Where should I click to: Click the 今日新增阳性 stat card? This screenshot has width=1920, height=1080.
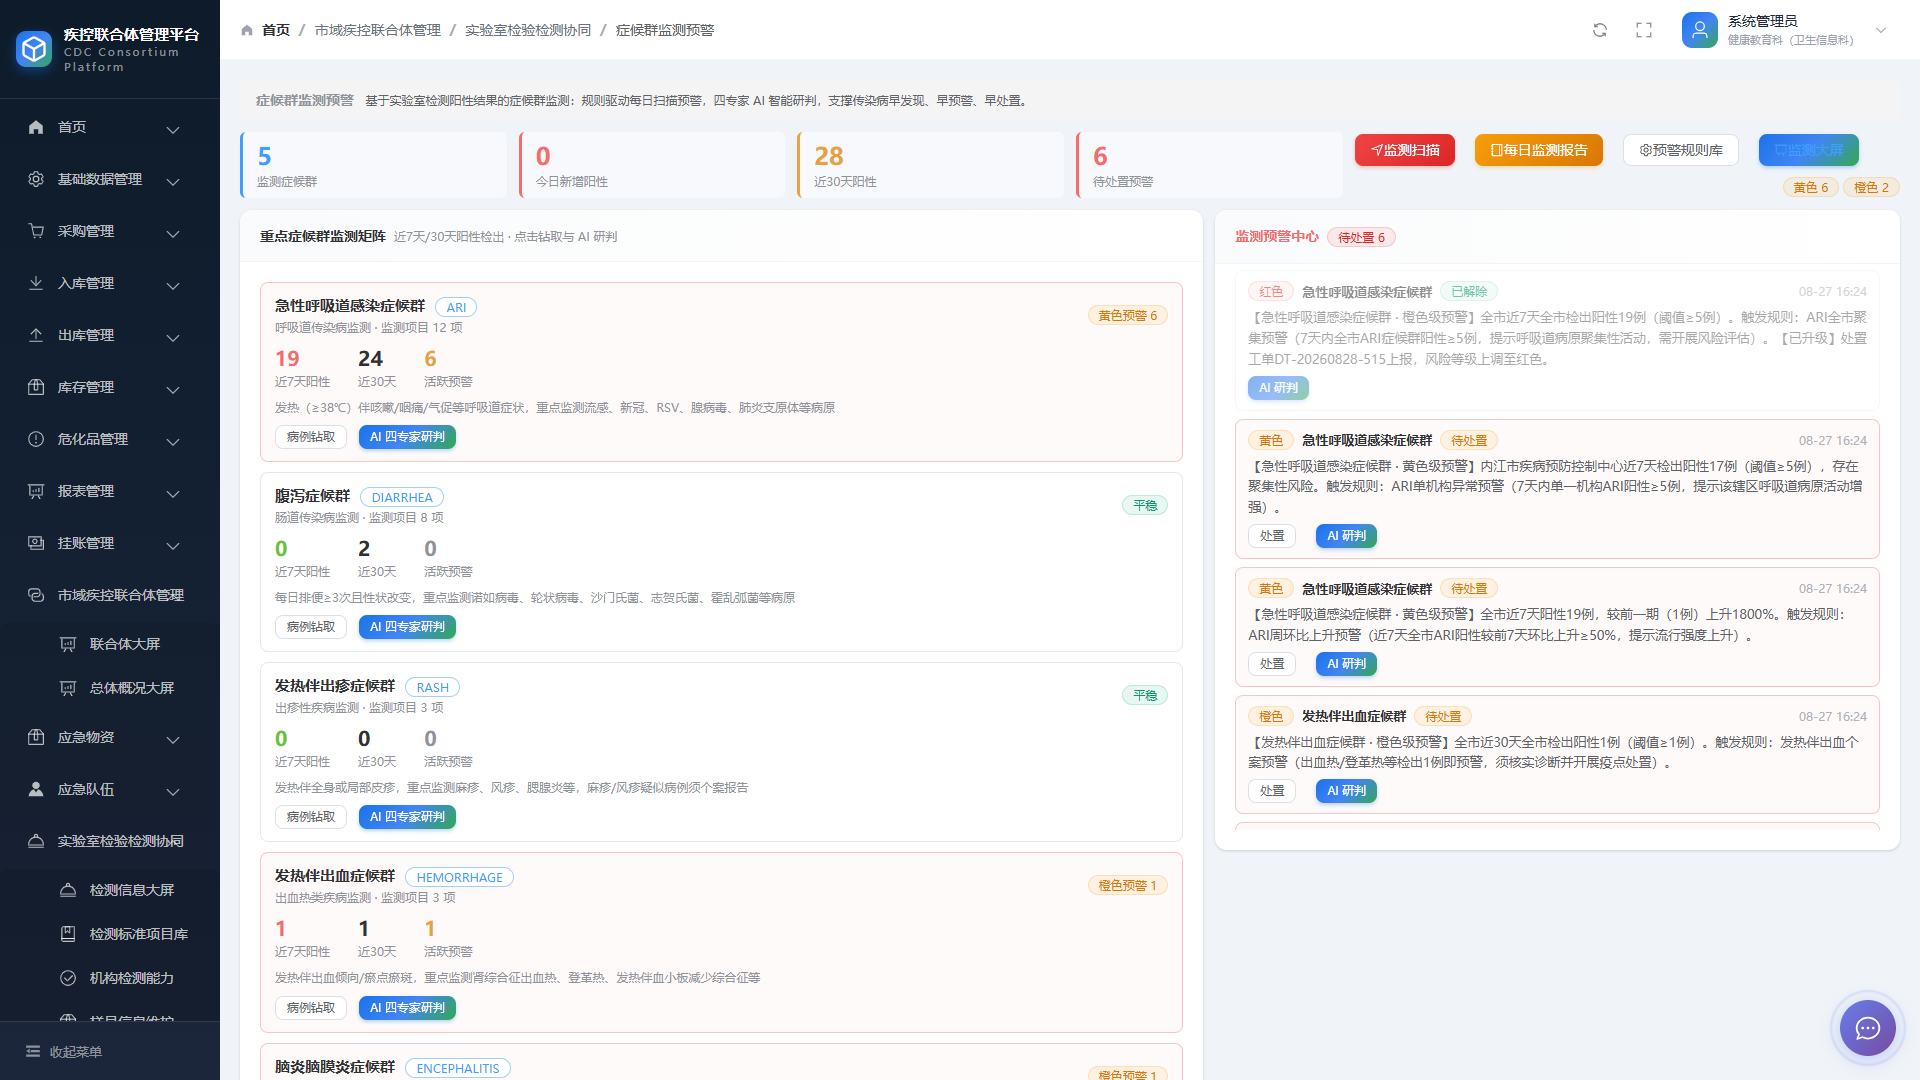coord(652,165)
